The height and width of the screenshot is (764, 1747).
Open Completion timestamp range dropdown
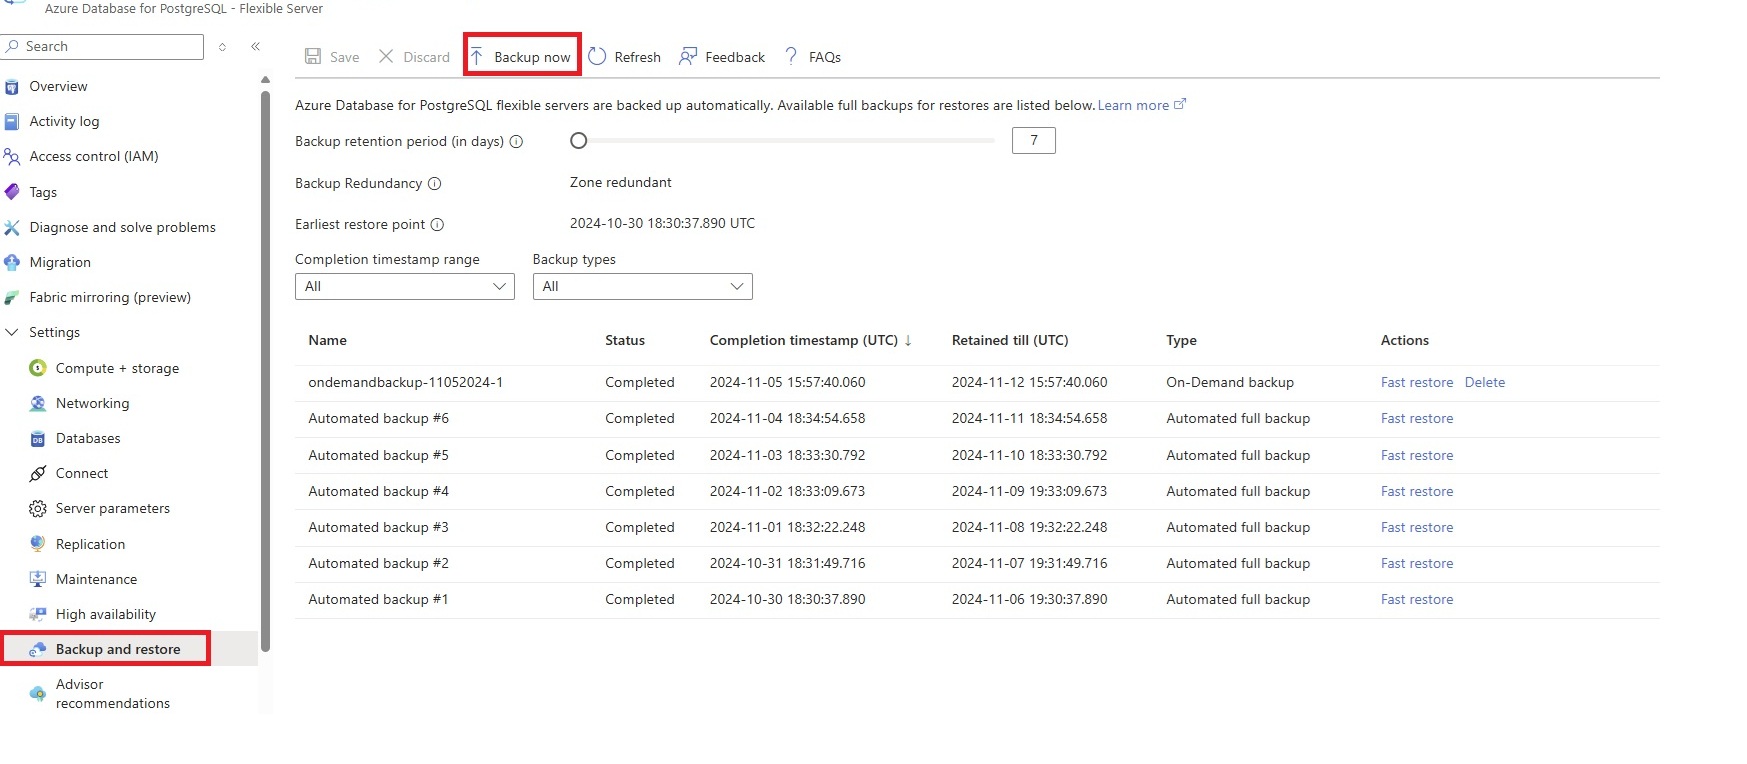click(405, 287)
